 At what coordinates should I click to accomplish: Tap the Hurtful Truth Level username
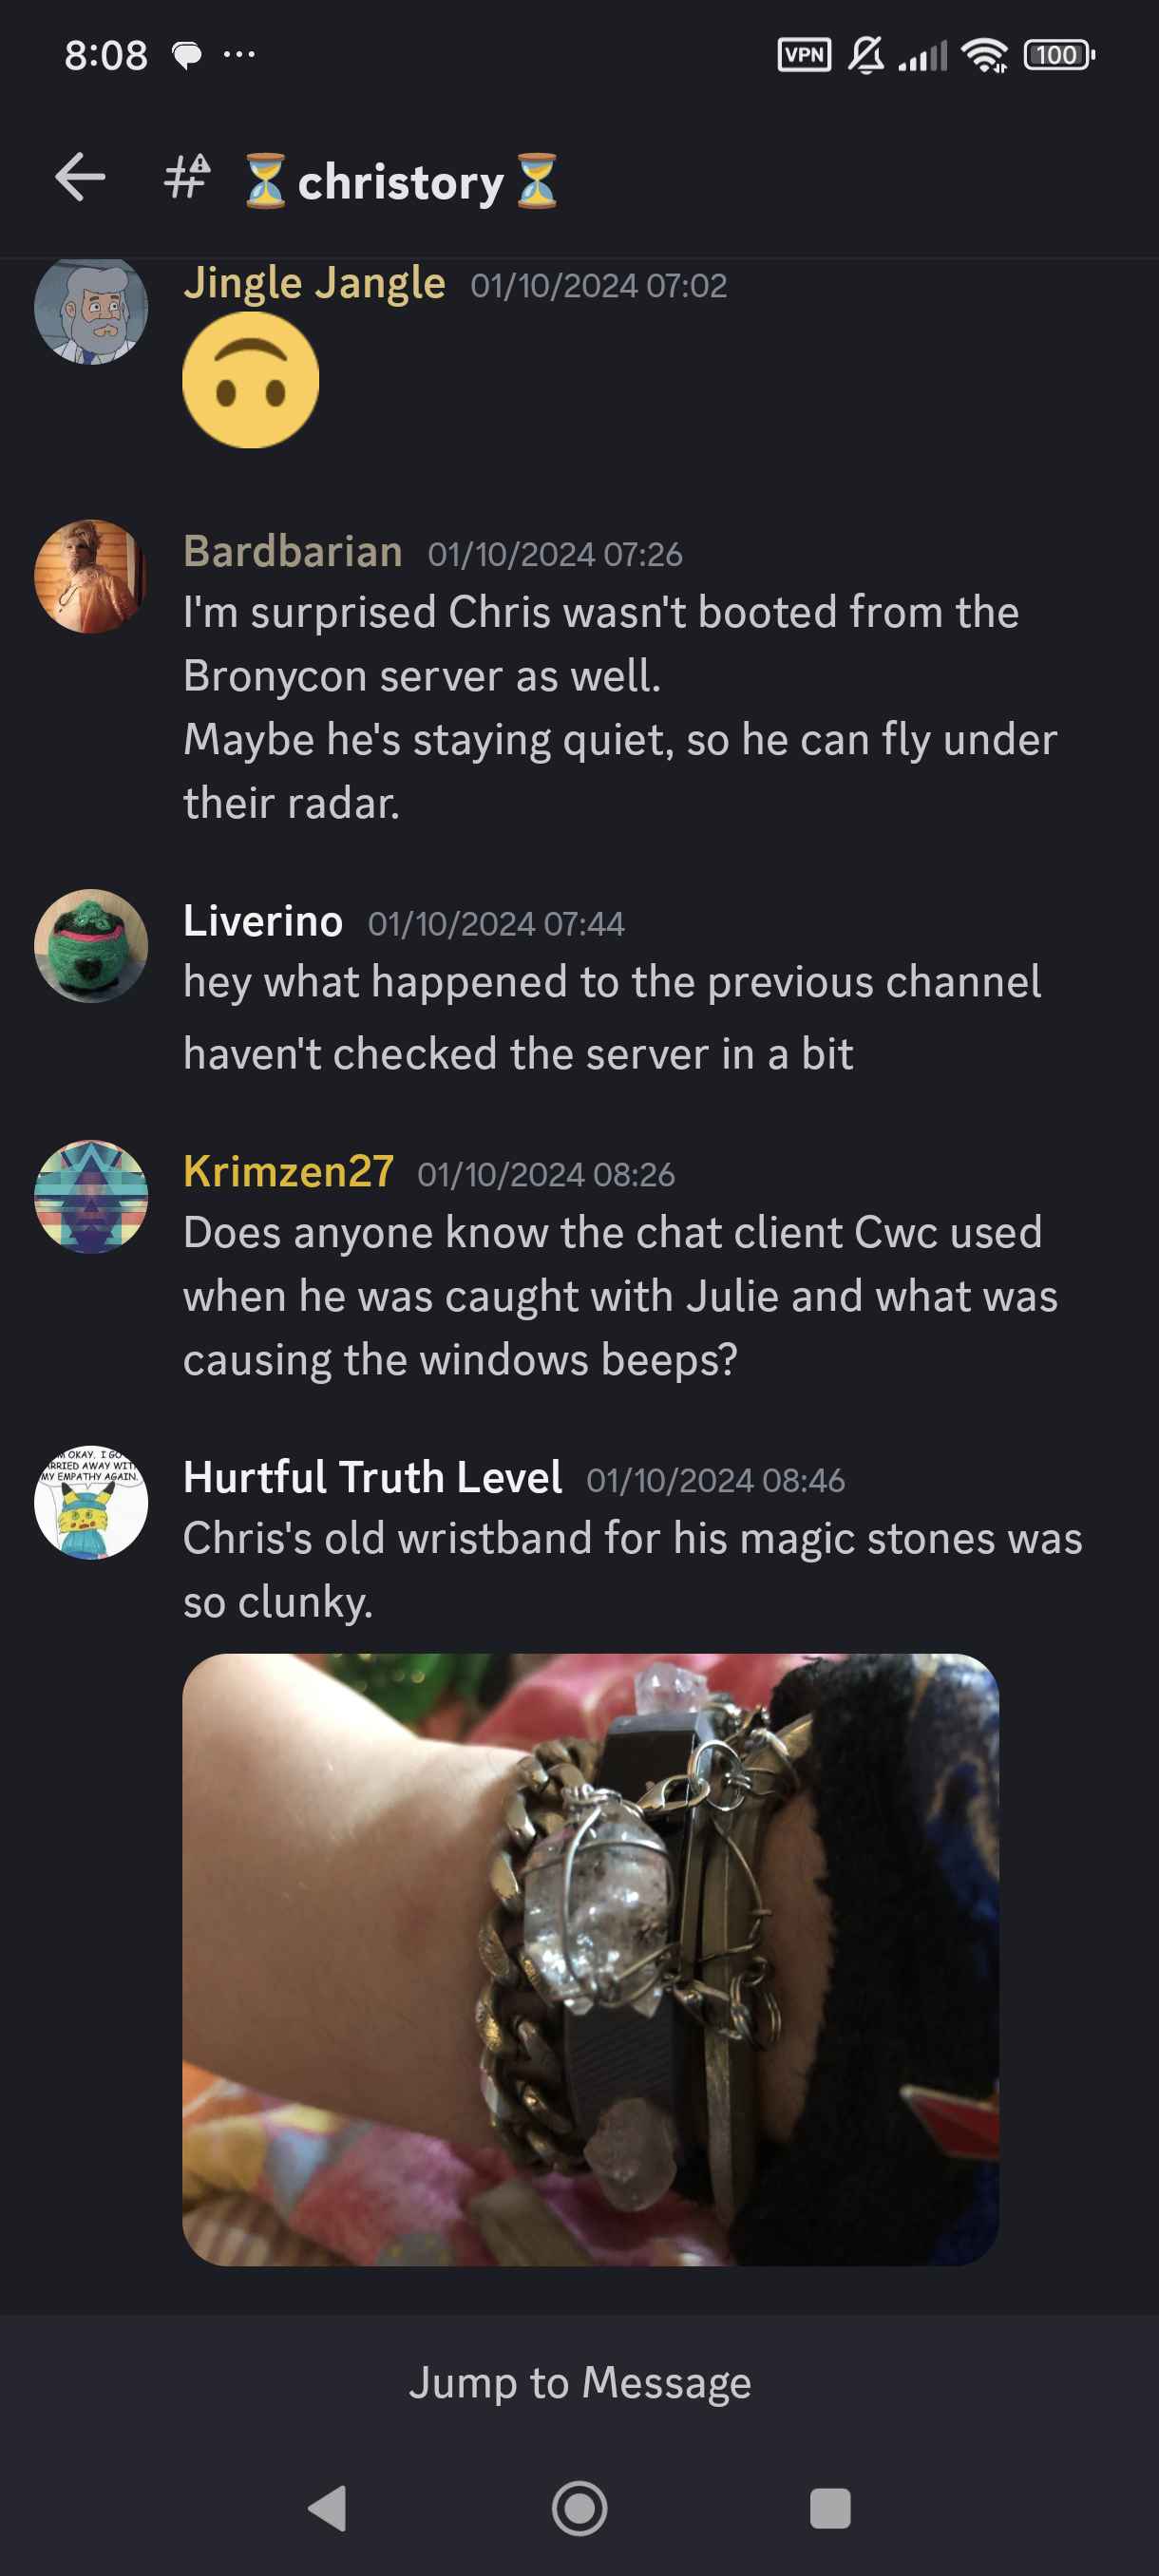point(372,1477)
